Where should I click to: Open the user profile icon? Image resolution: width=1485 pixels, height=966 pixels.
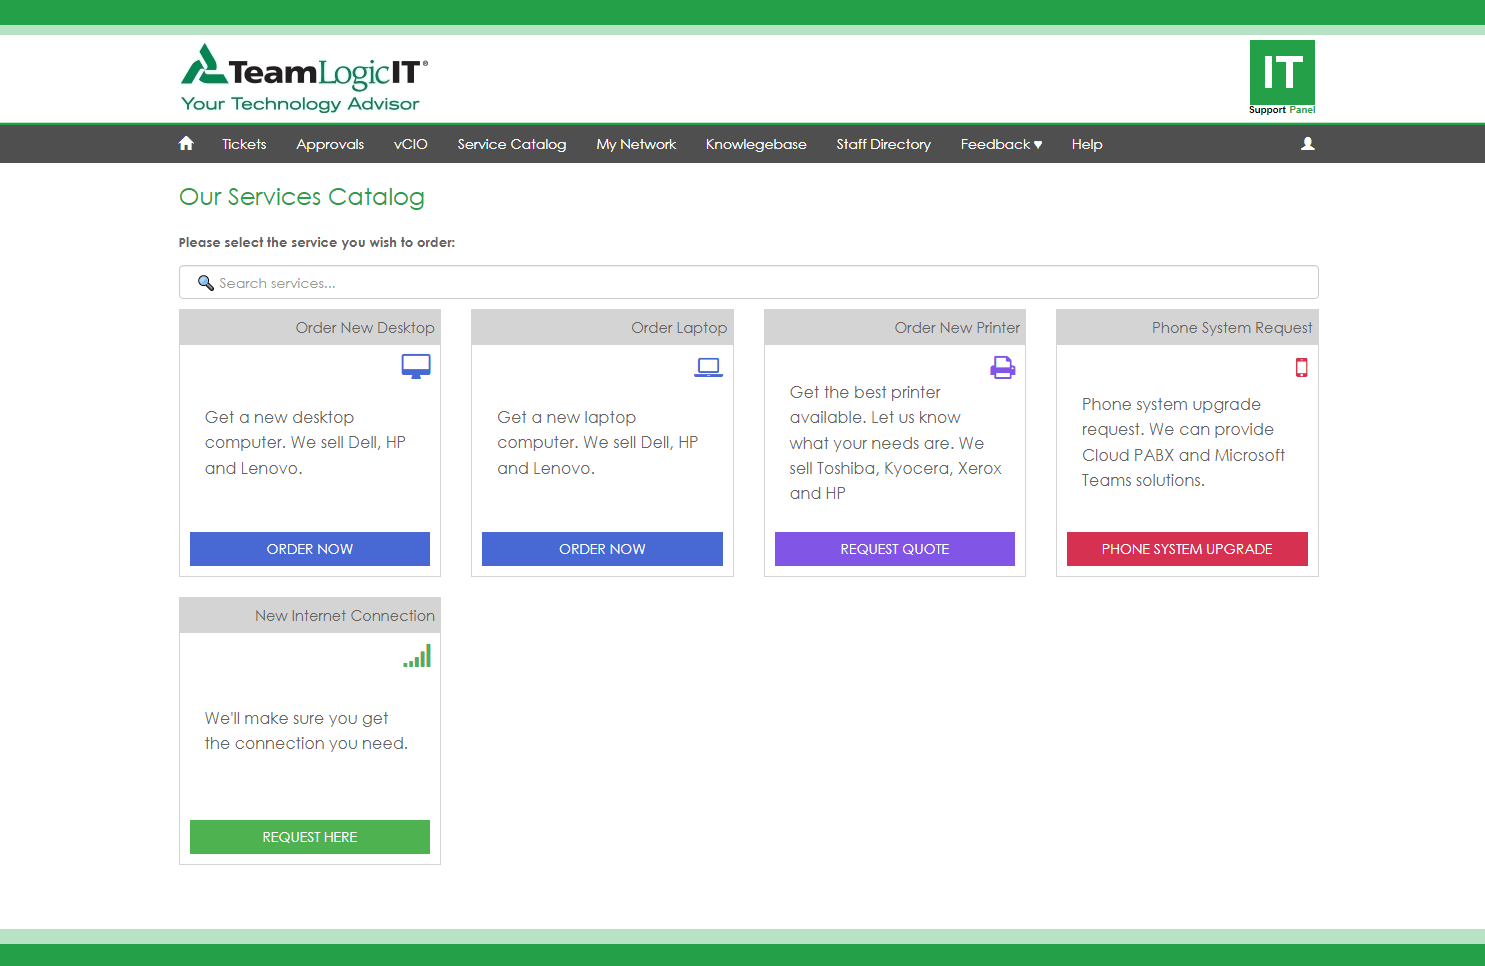point(1307,144)
